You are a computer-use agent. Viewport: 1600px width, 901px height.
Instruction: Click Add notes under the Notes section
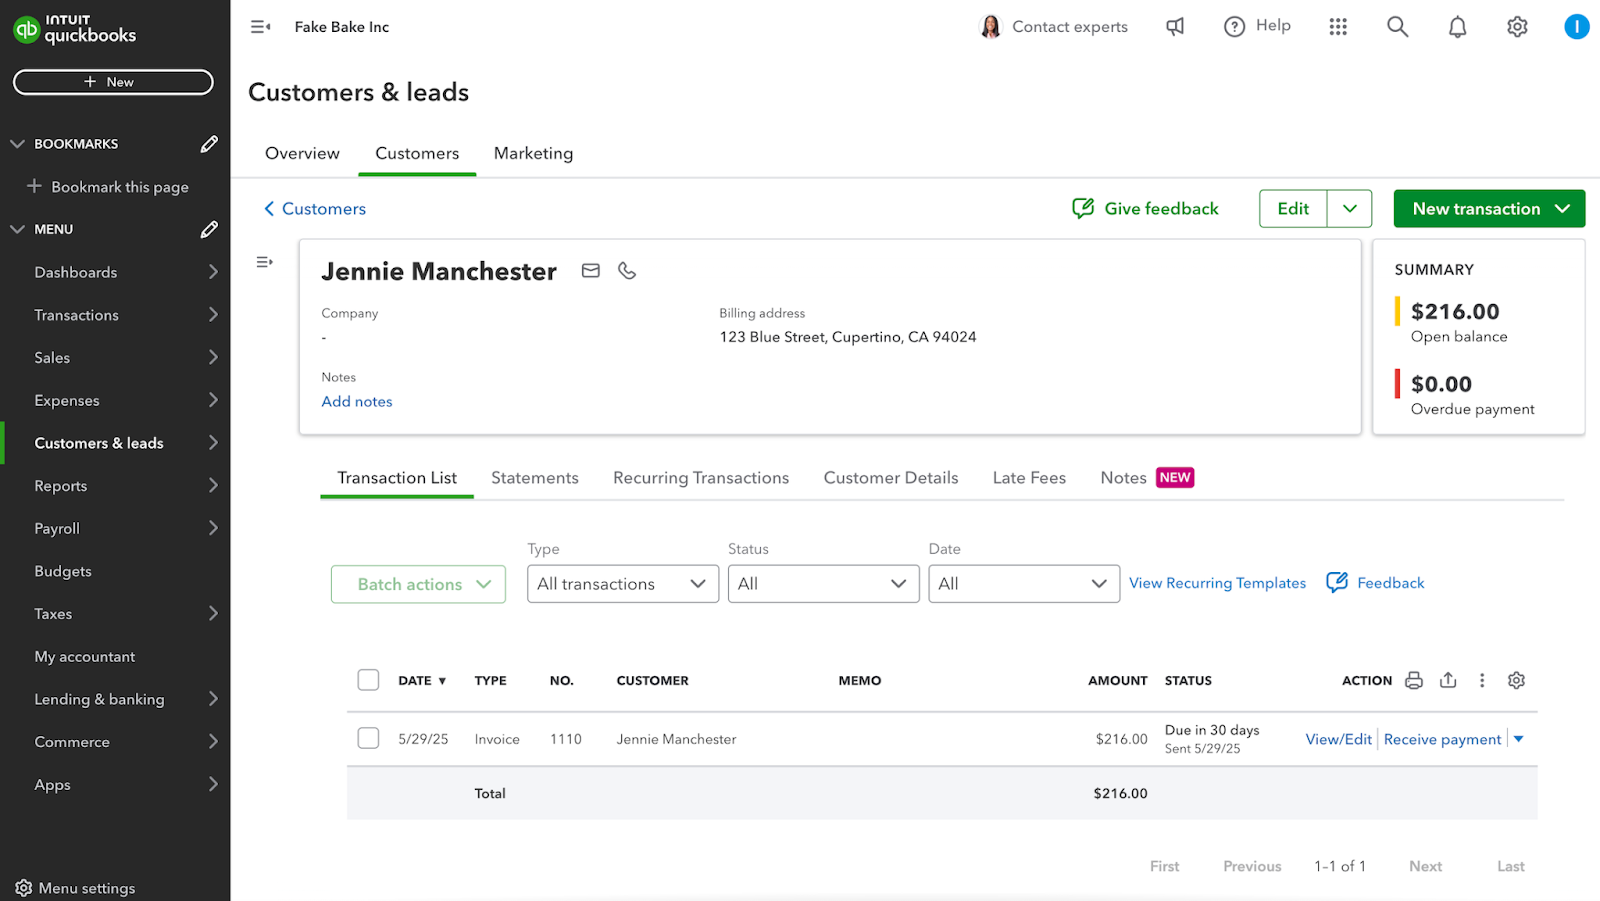356,401
